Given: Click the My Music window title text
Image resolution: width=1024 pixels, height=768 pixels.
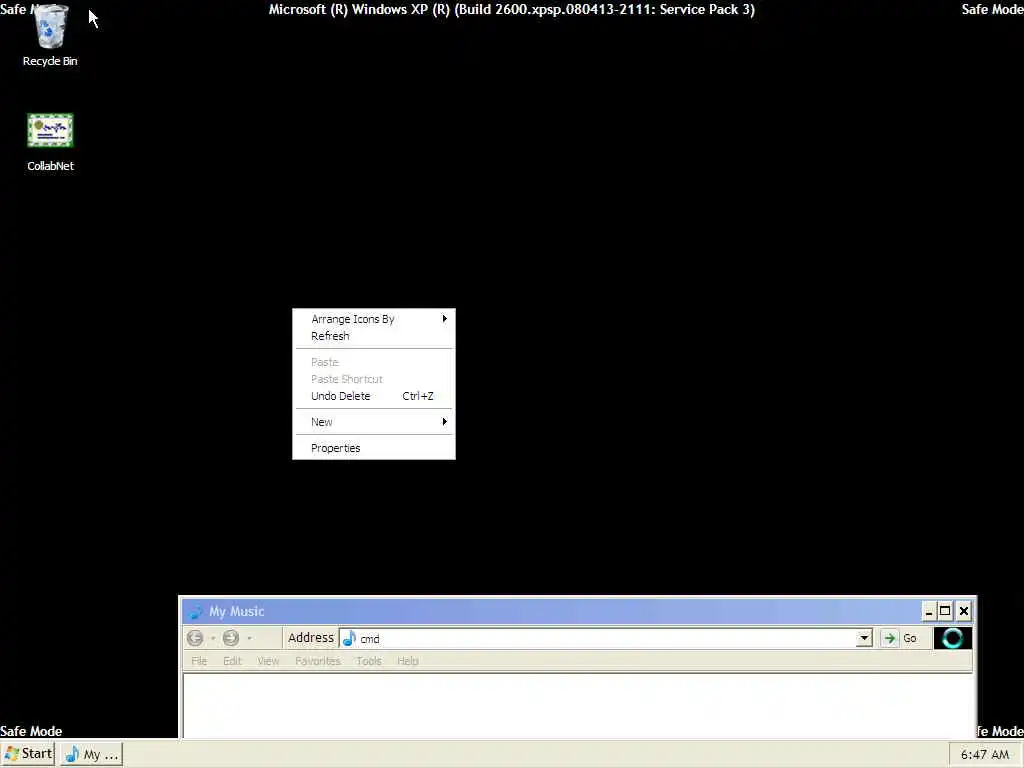Looking at the screenshot, I should click(x=236, y=611).
